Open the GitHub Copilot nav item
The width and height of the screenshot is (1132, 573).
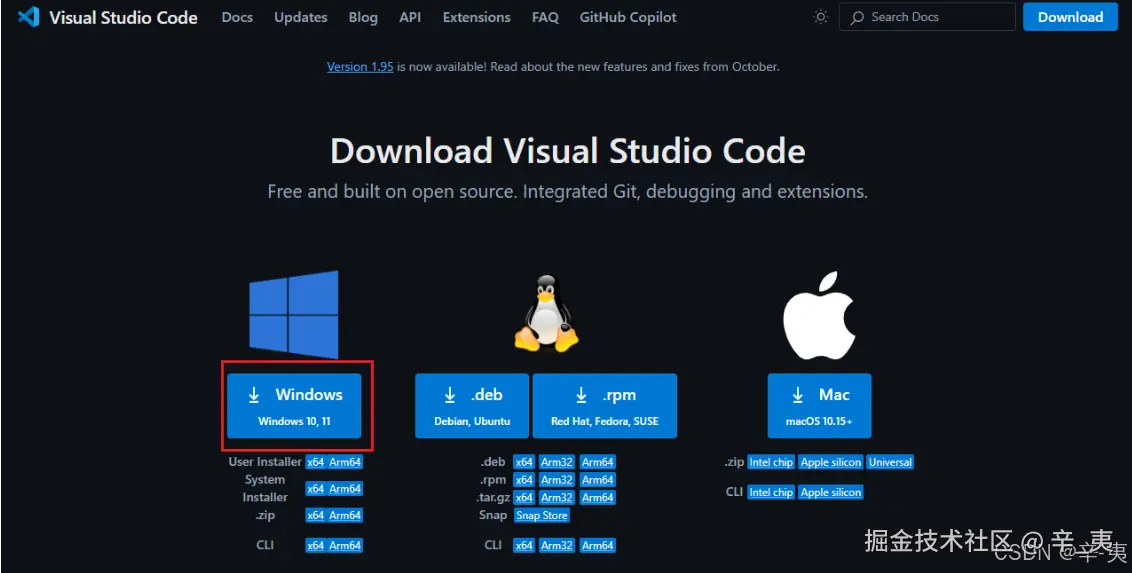628,17
